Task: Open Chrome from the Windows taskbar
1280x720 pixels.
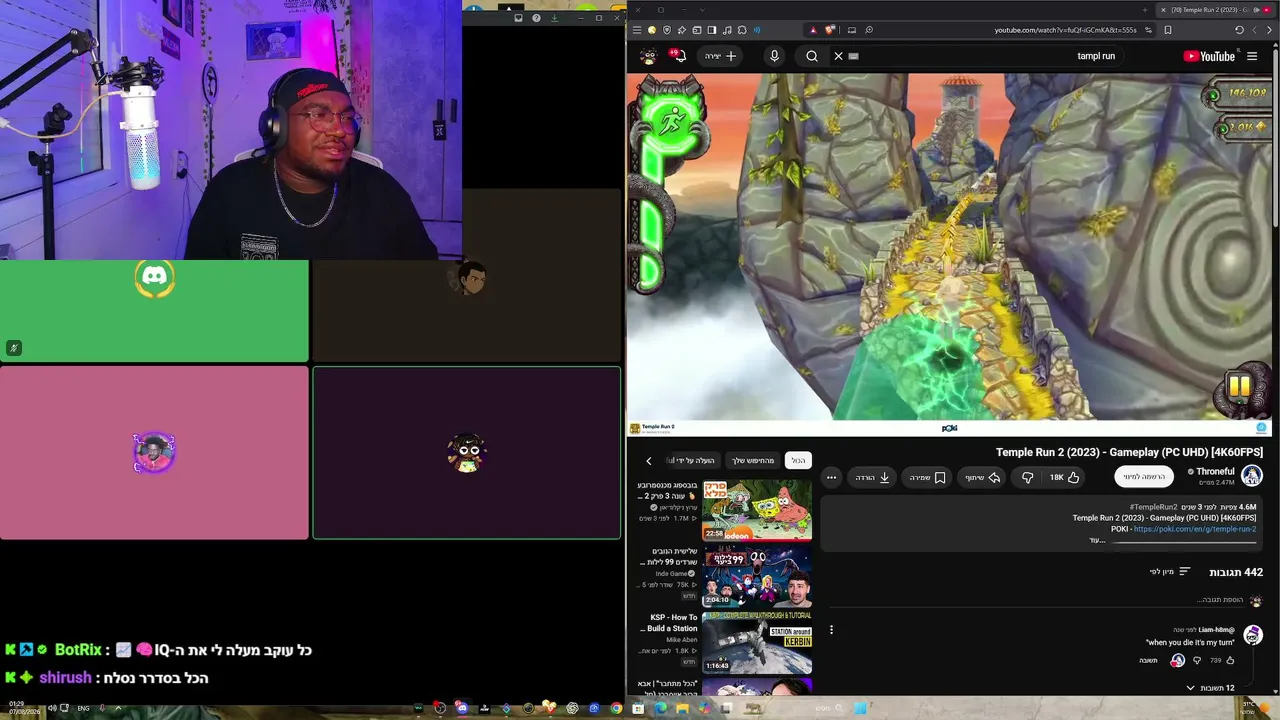Action: pyautogui.click(x=616, y=708)
